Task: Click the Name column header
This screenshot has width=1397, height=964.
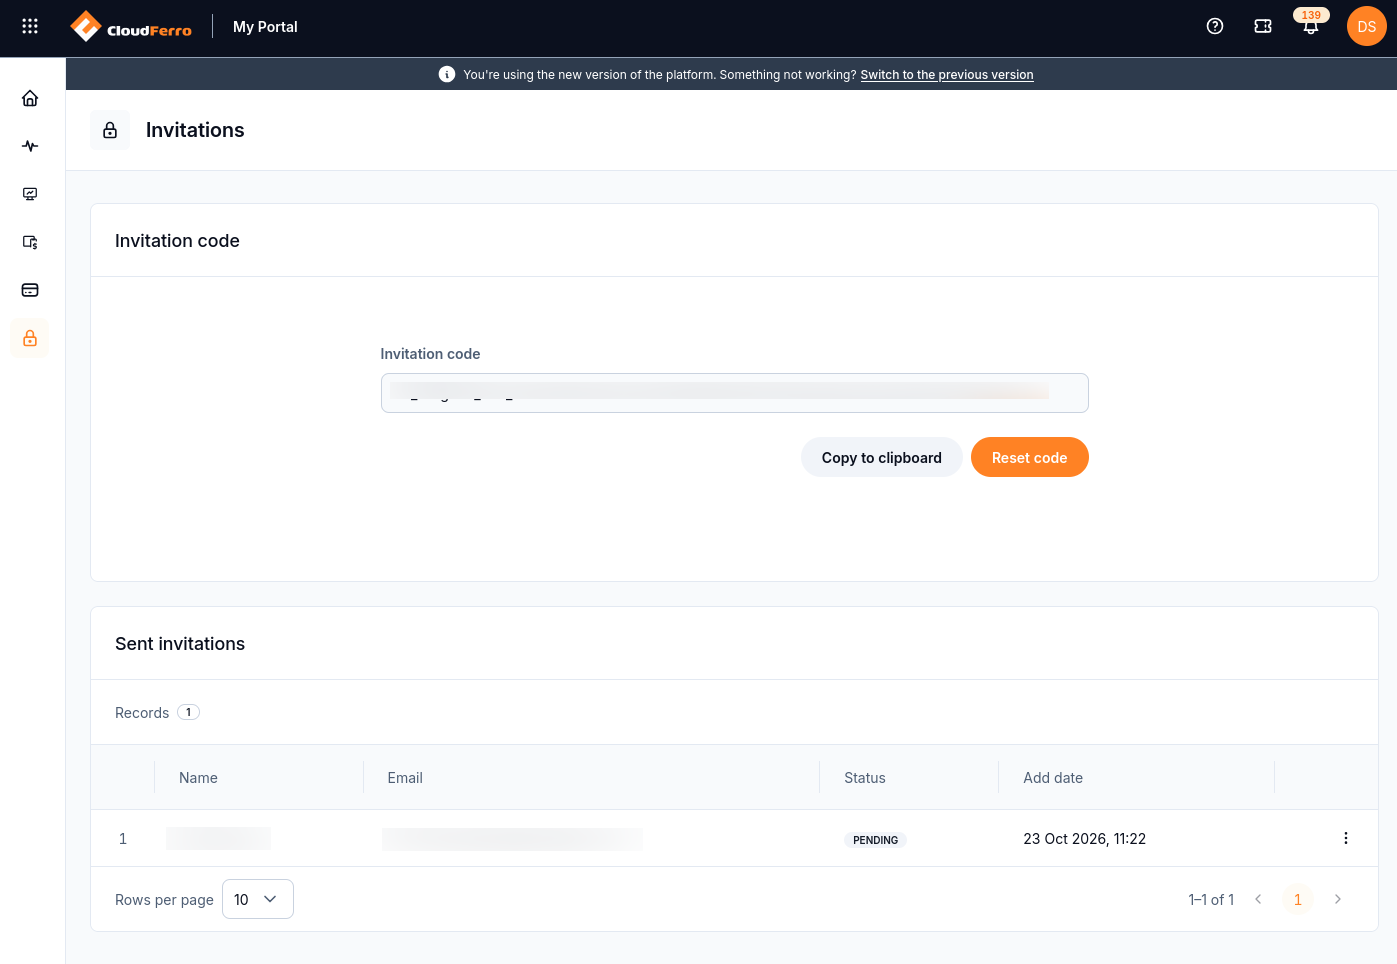Action: [198, 778]
